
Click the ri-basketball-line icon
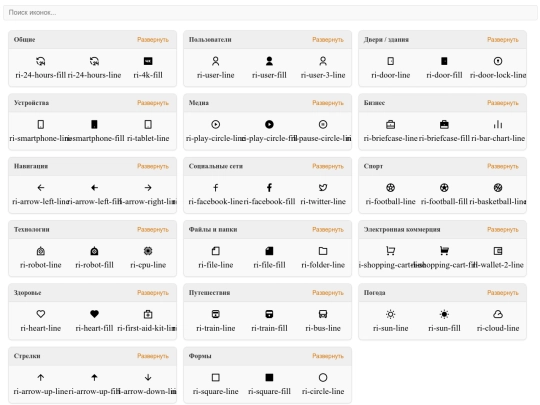tap(498, 188)
